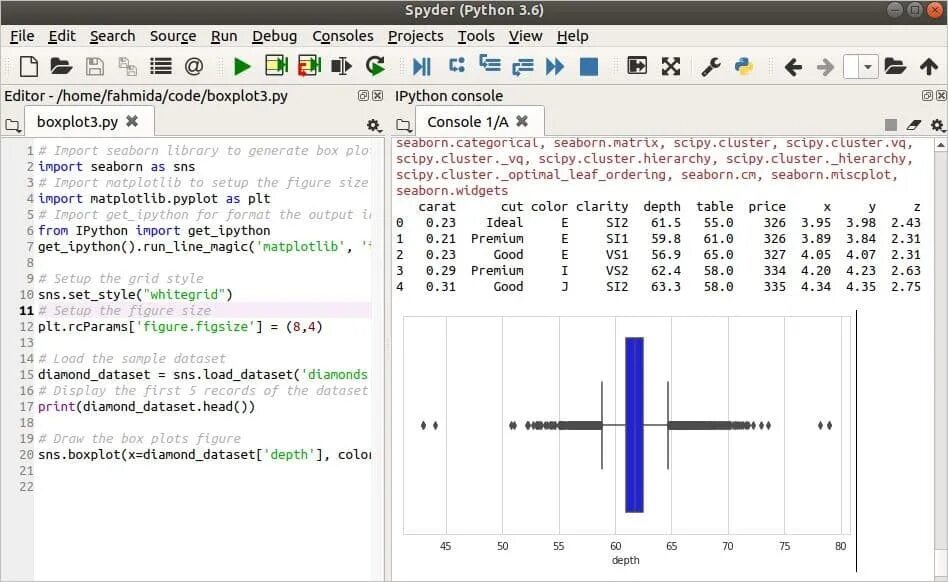Viewport: 948px width, 582px height.
Task: Open the File menu
Action: pos(22,36)
